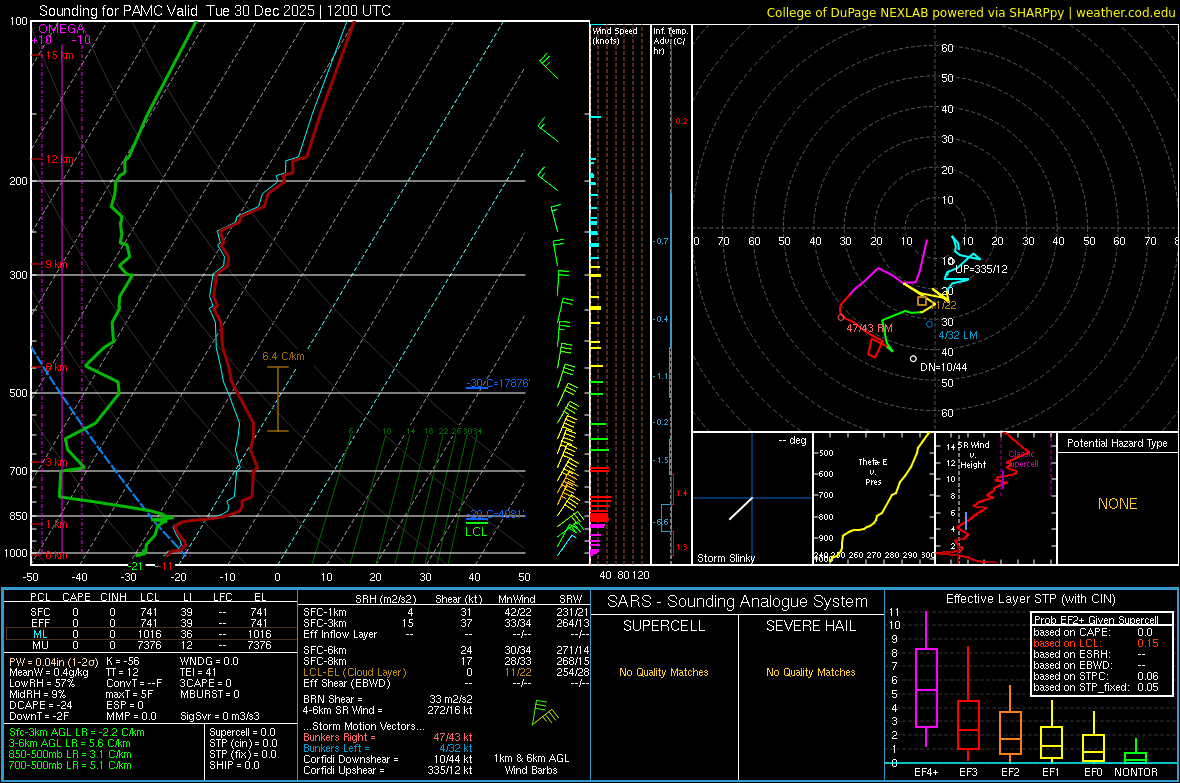The height and width of the screenshot is (783, 1180).
Task: Click Bunkers Left = 4/32 kt entry
Action: pos(388,748)
